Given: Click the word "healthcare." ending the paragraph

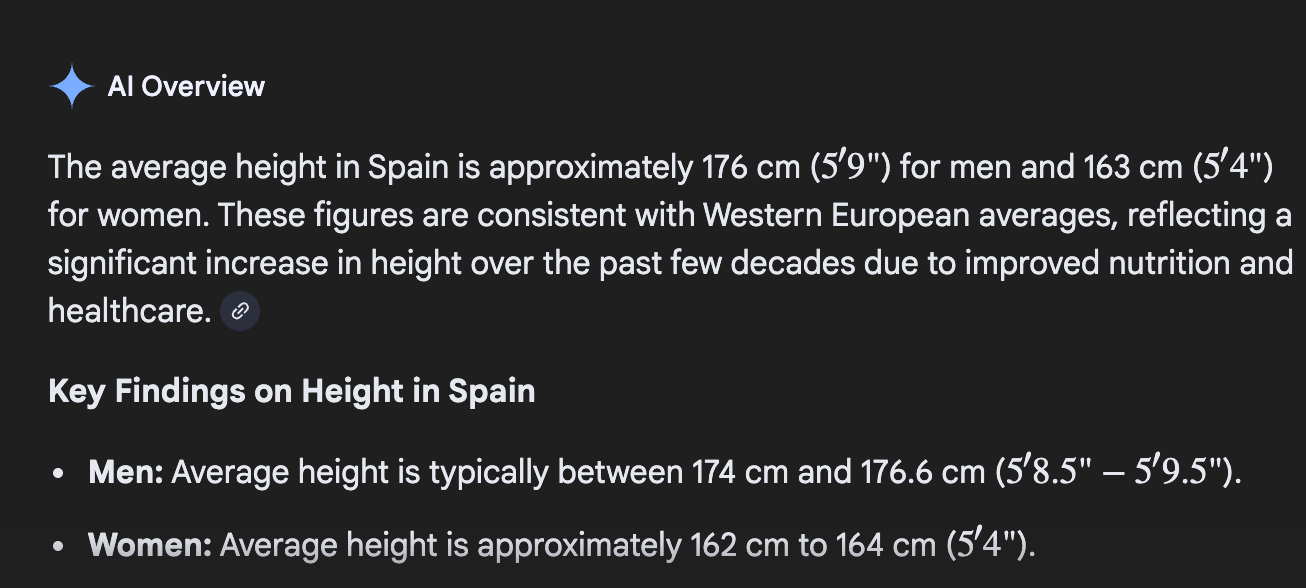Looking at the screenshot, I should [129, 311].
